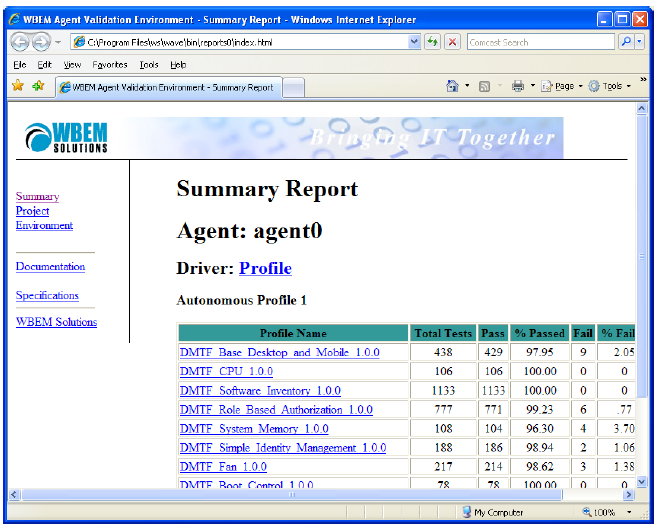Viewport: 659px width, 531px height.
Task: Expand the address bar history dropdown
Action: click(x=414, y=42)
